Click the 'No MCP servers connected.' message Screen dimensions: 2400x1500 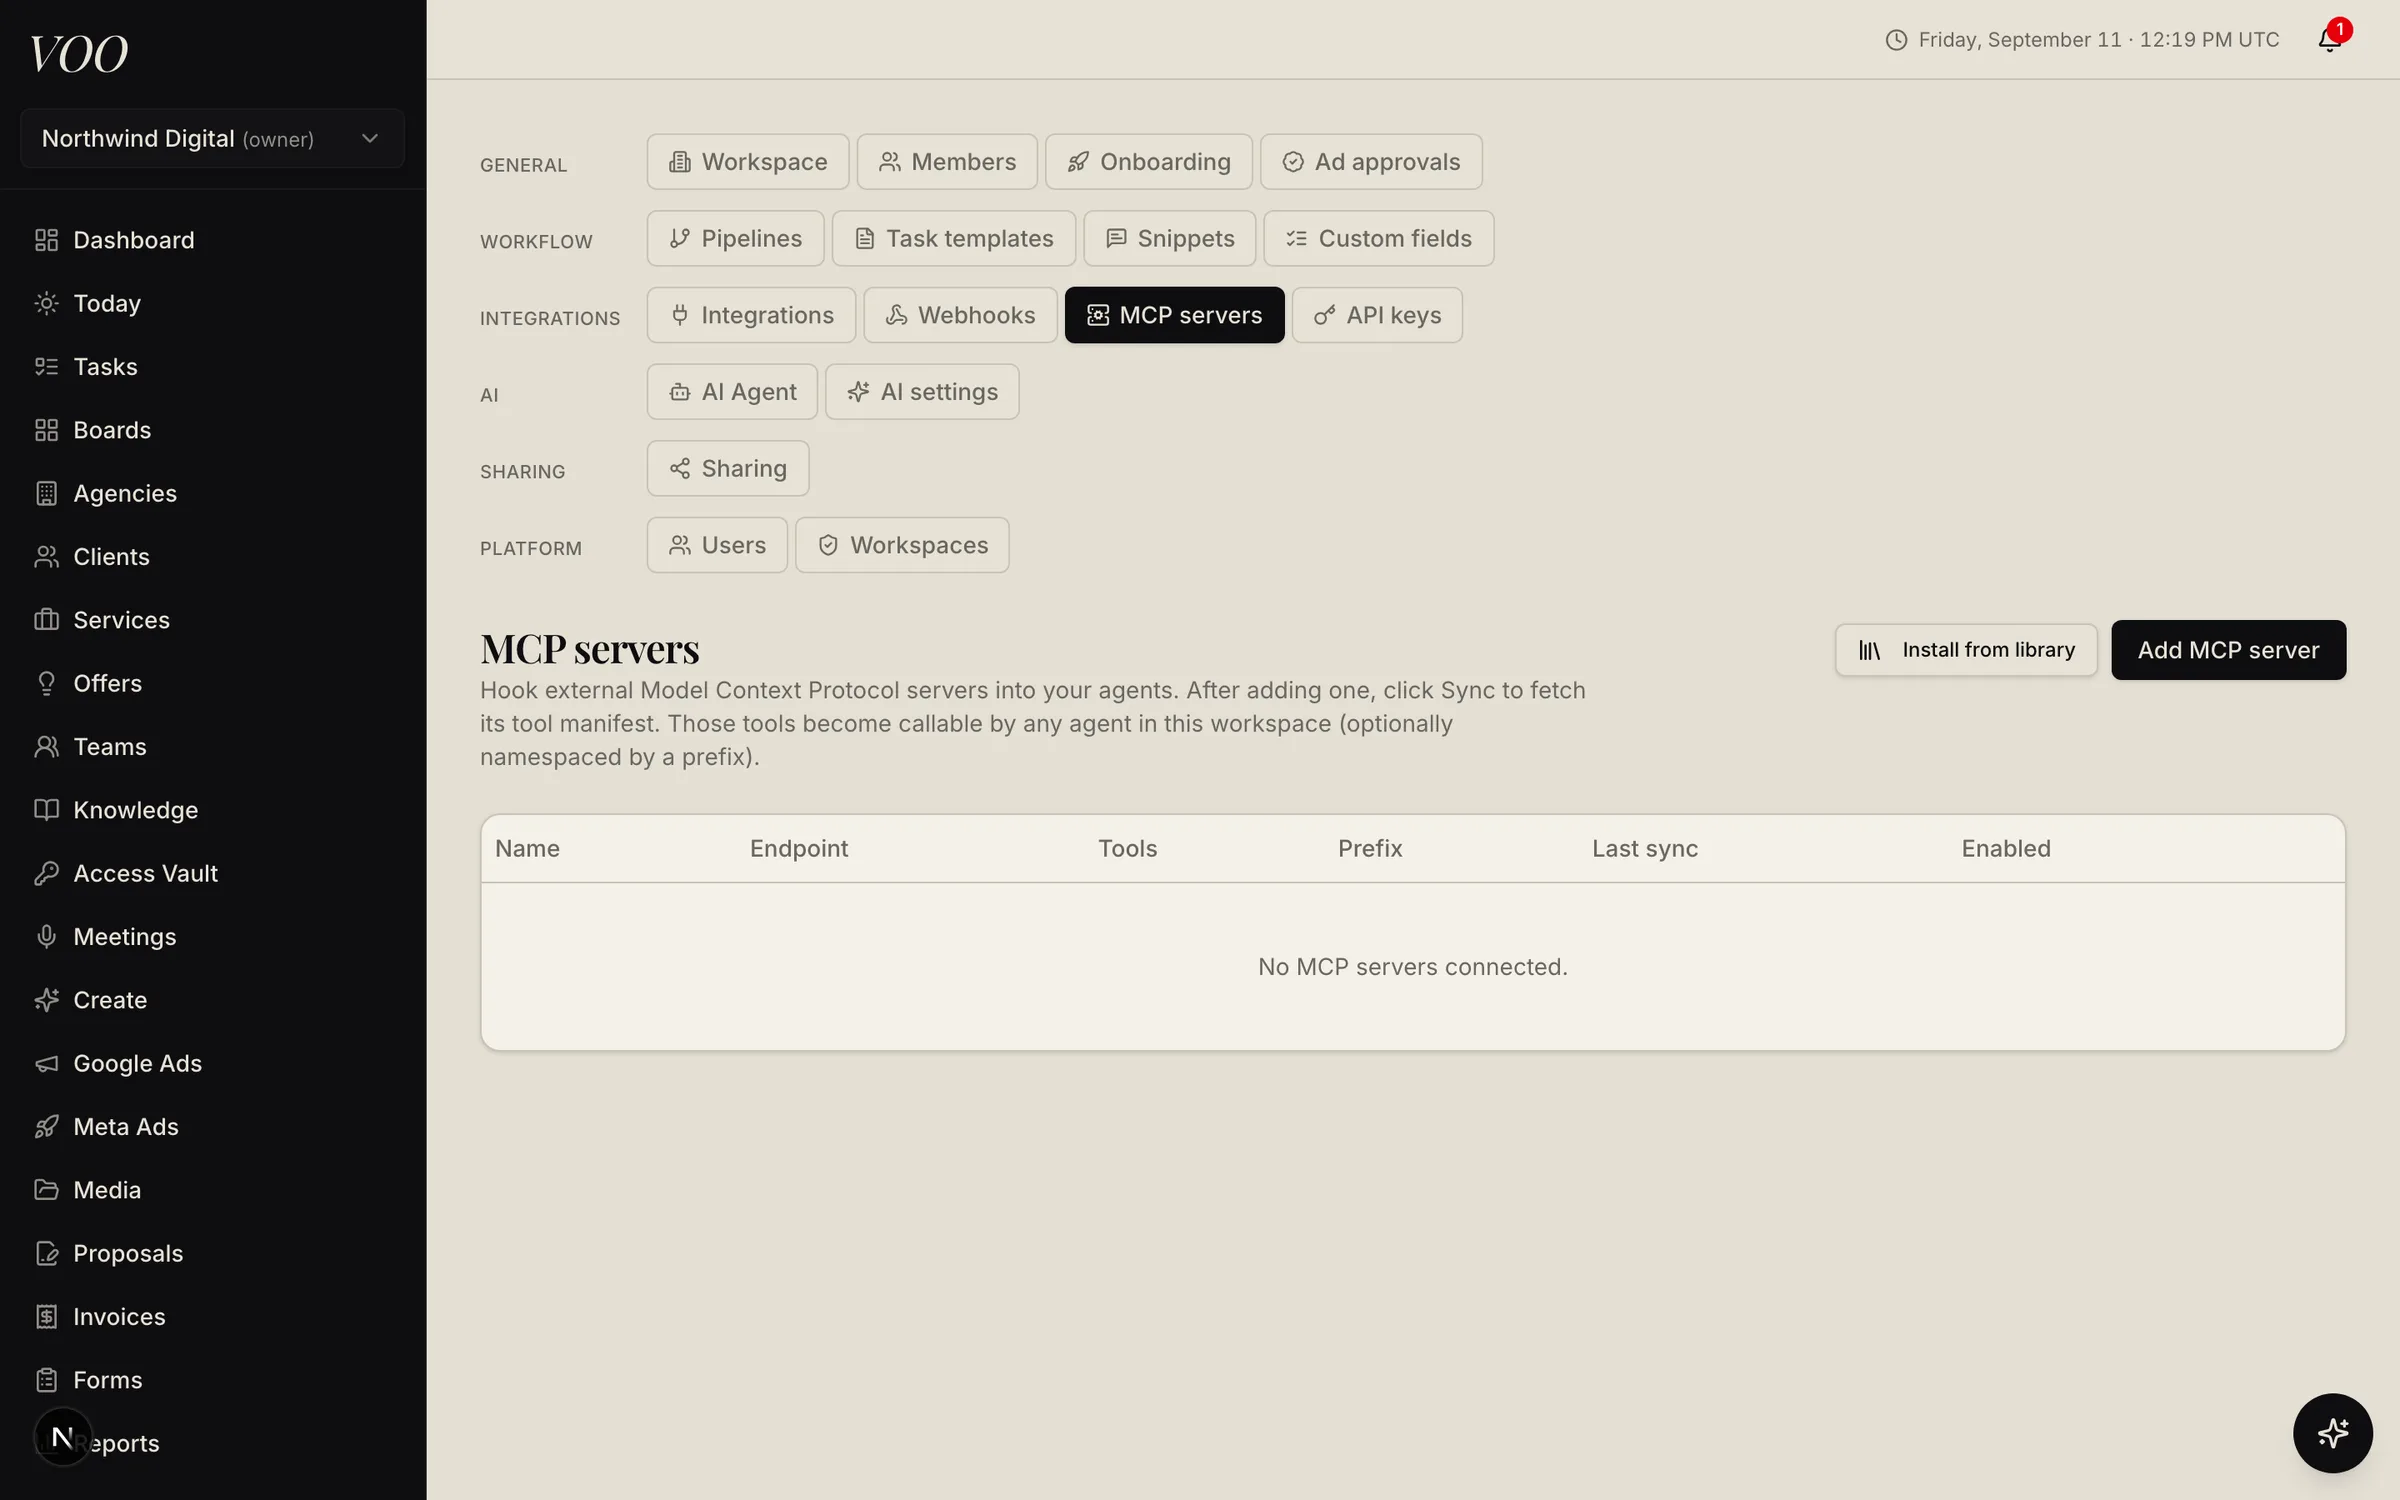coord(1412,967)
